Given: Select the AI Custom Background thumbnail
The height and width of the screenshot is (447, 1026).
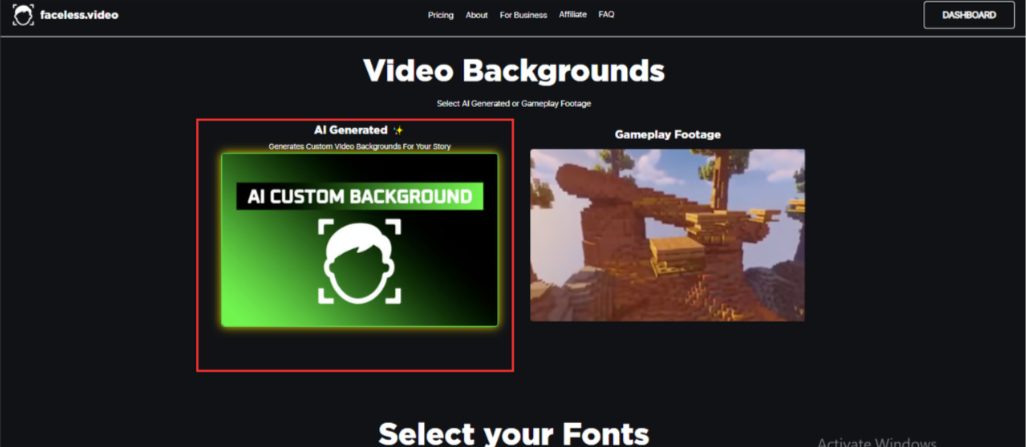Looking at the screenshot, I should point(359,240).
